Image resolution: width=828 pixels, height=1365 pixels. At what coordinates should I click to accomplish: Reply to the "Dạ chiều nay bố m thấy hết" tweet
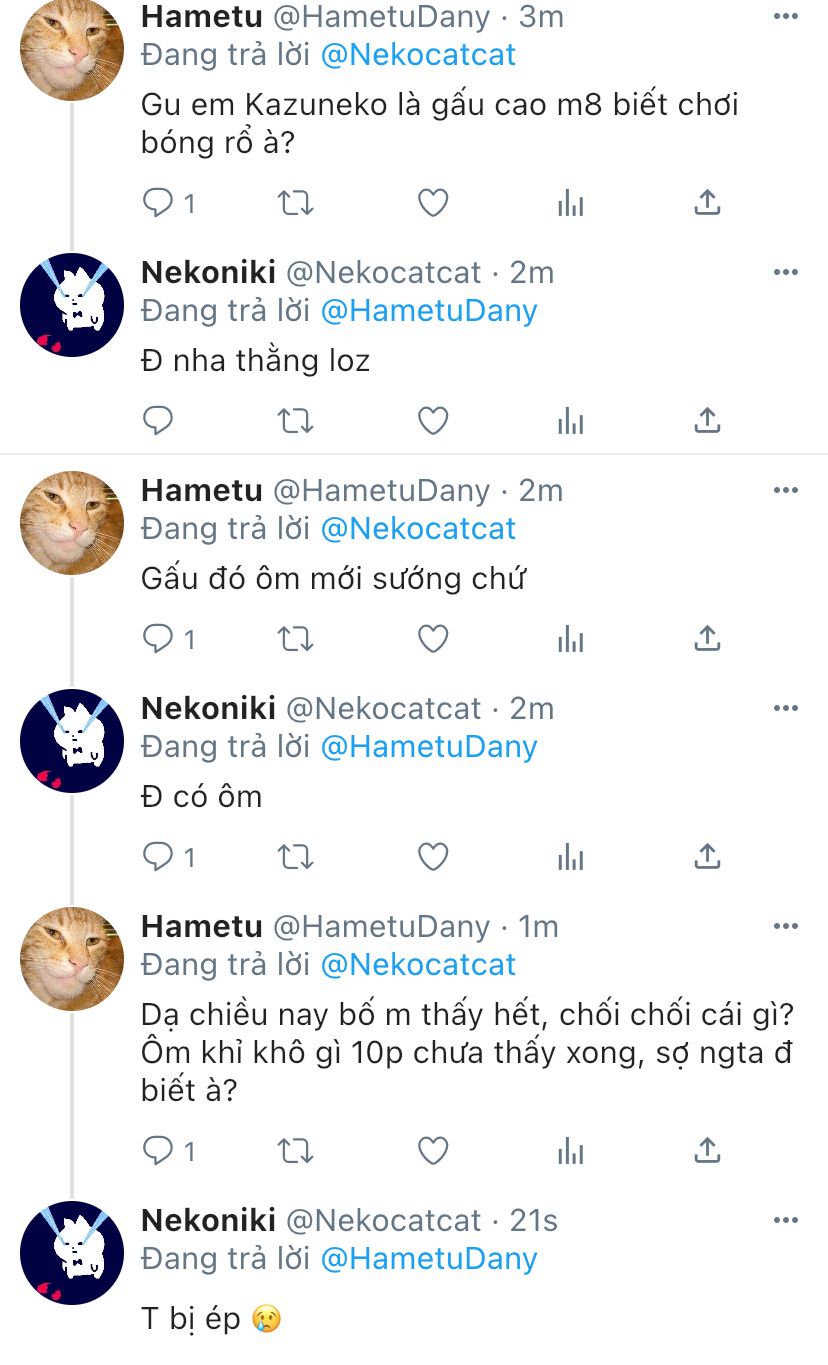point(159,1151)
